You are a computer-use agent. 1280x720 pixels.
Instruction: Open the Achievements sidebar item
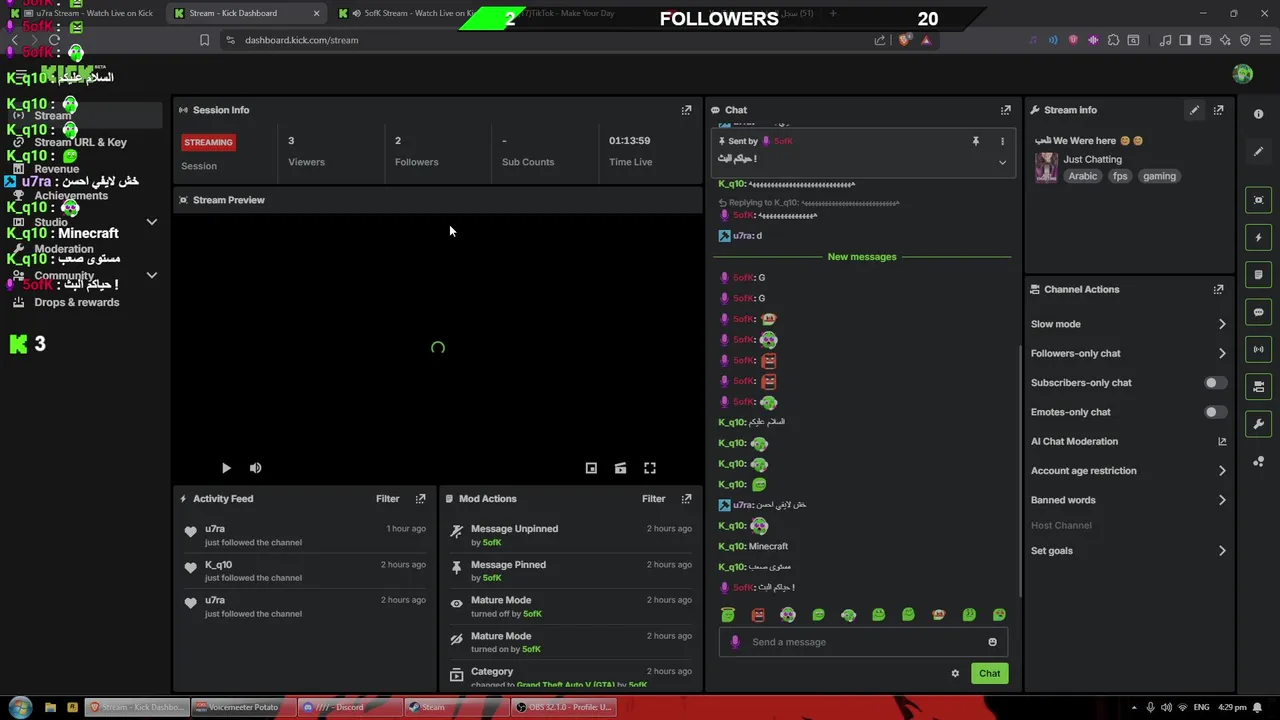point(70,195)
